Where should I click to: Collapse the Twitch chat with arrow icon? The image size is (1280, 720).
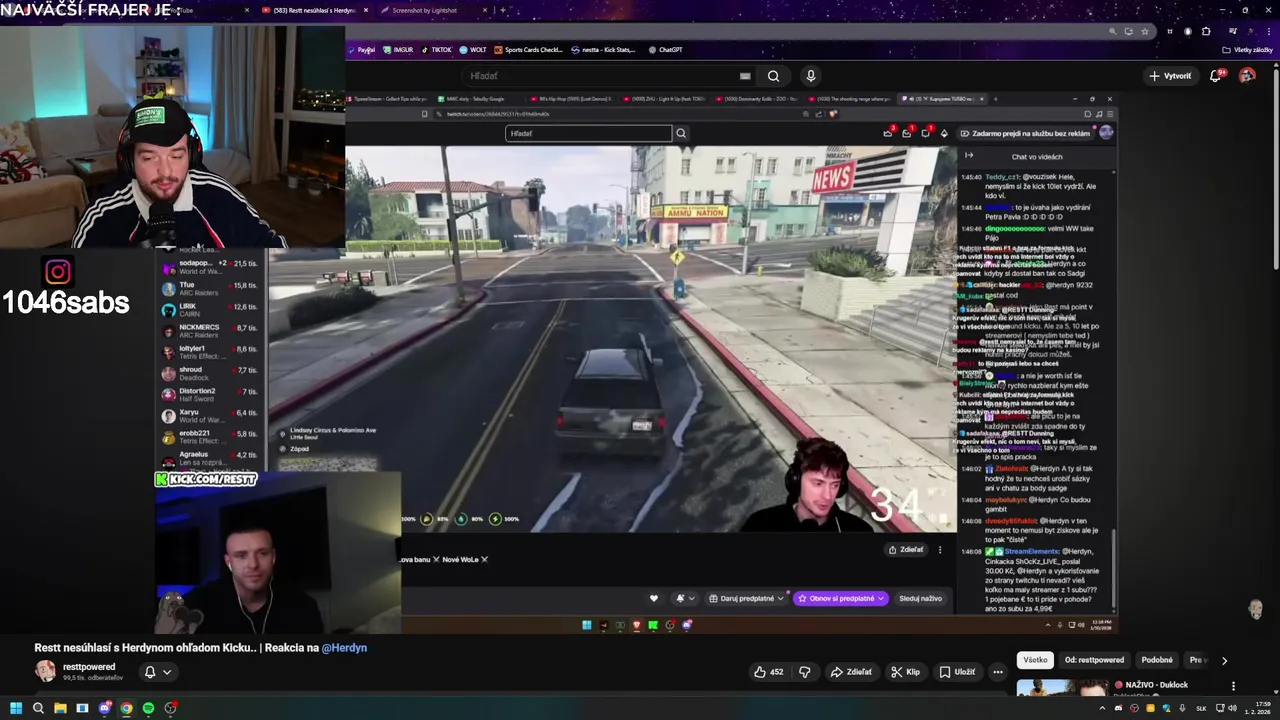968,155
